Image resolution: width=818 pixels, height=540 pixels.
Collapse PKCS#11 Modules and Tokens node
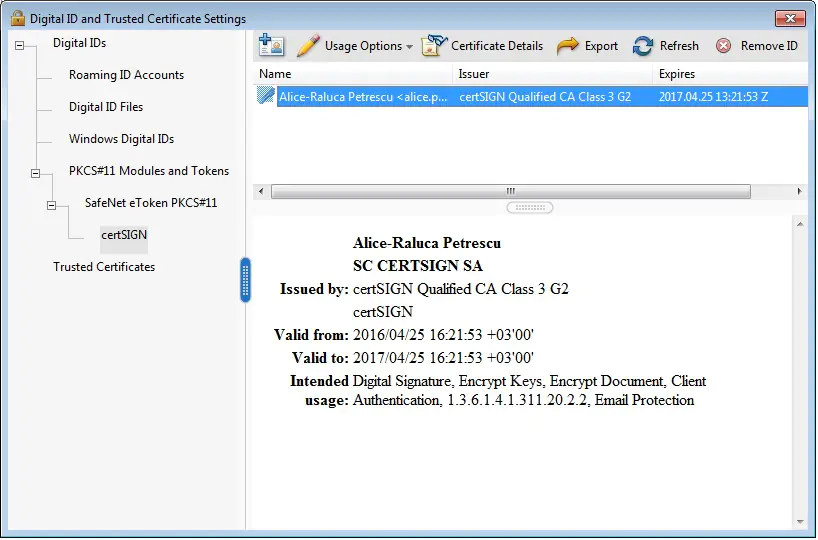(x=35, y=173)
